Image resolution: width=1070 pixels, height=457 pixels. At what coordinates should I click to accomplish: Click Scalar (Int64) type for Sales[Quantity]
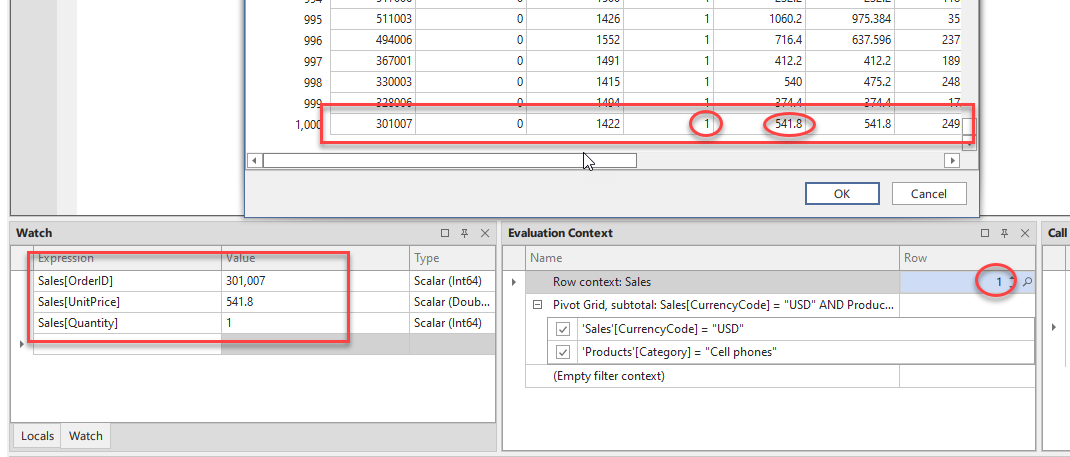(x=452, y=323)
